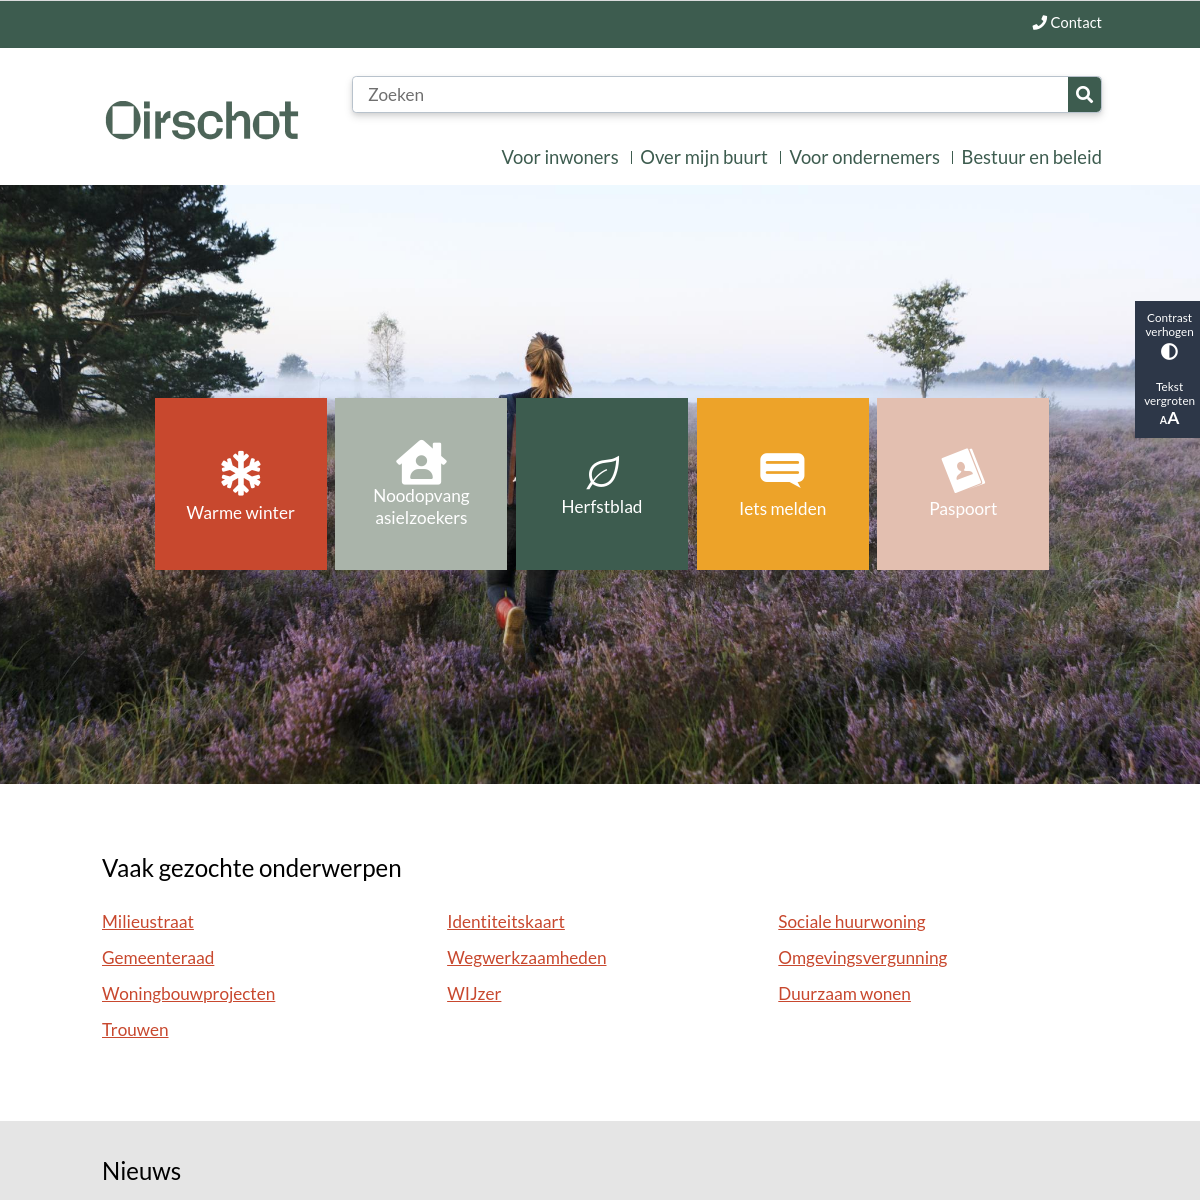The width and height of the screenshot is (1200, 1200).
Task: Open the Gemeenteraad link
Action: [x=158, y=958]
